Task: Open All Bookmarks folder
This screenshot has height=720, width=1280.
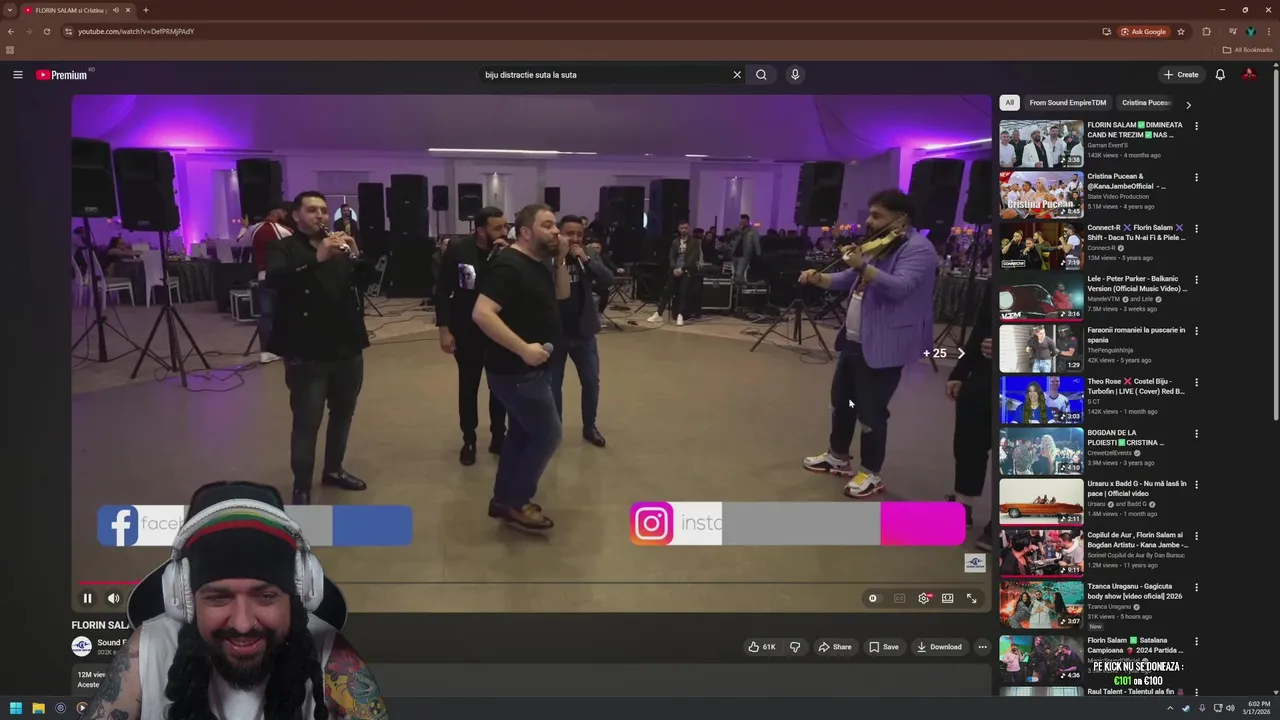Action: pos(1248,50)
